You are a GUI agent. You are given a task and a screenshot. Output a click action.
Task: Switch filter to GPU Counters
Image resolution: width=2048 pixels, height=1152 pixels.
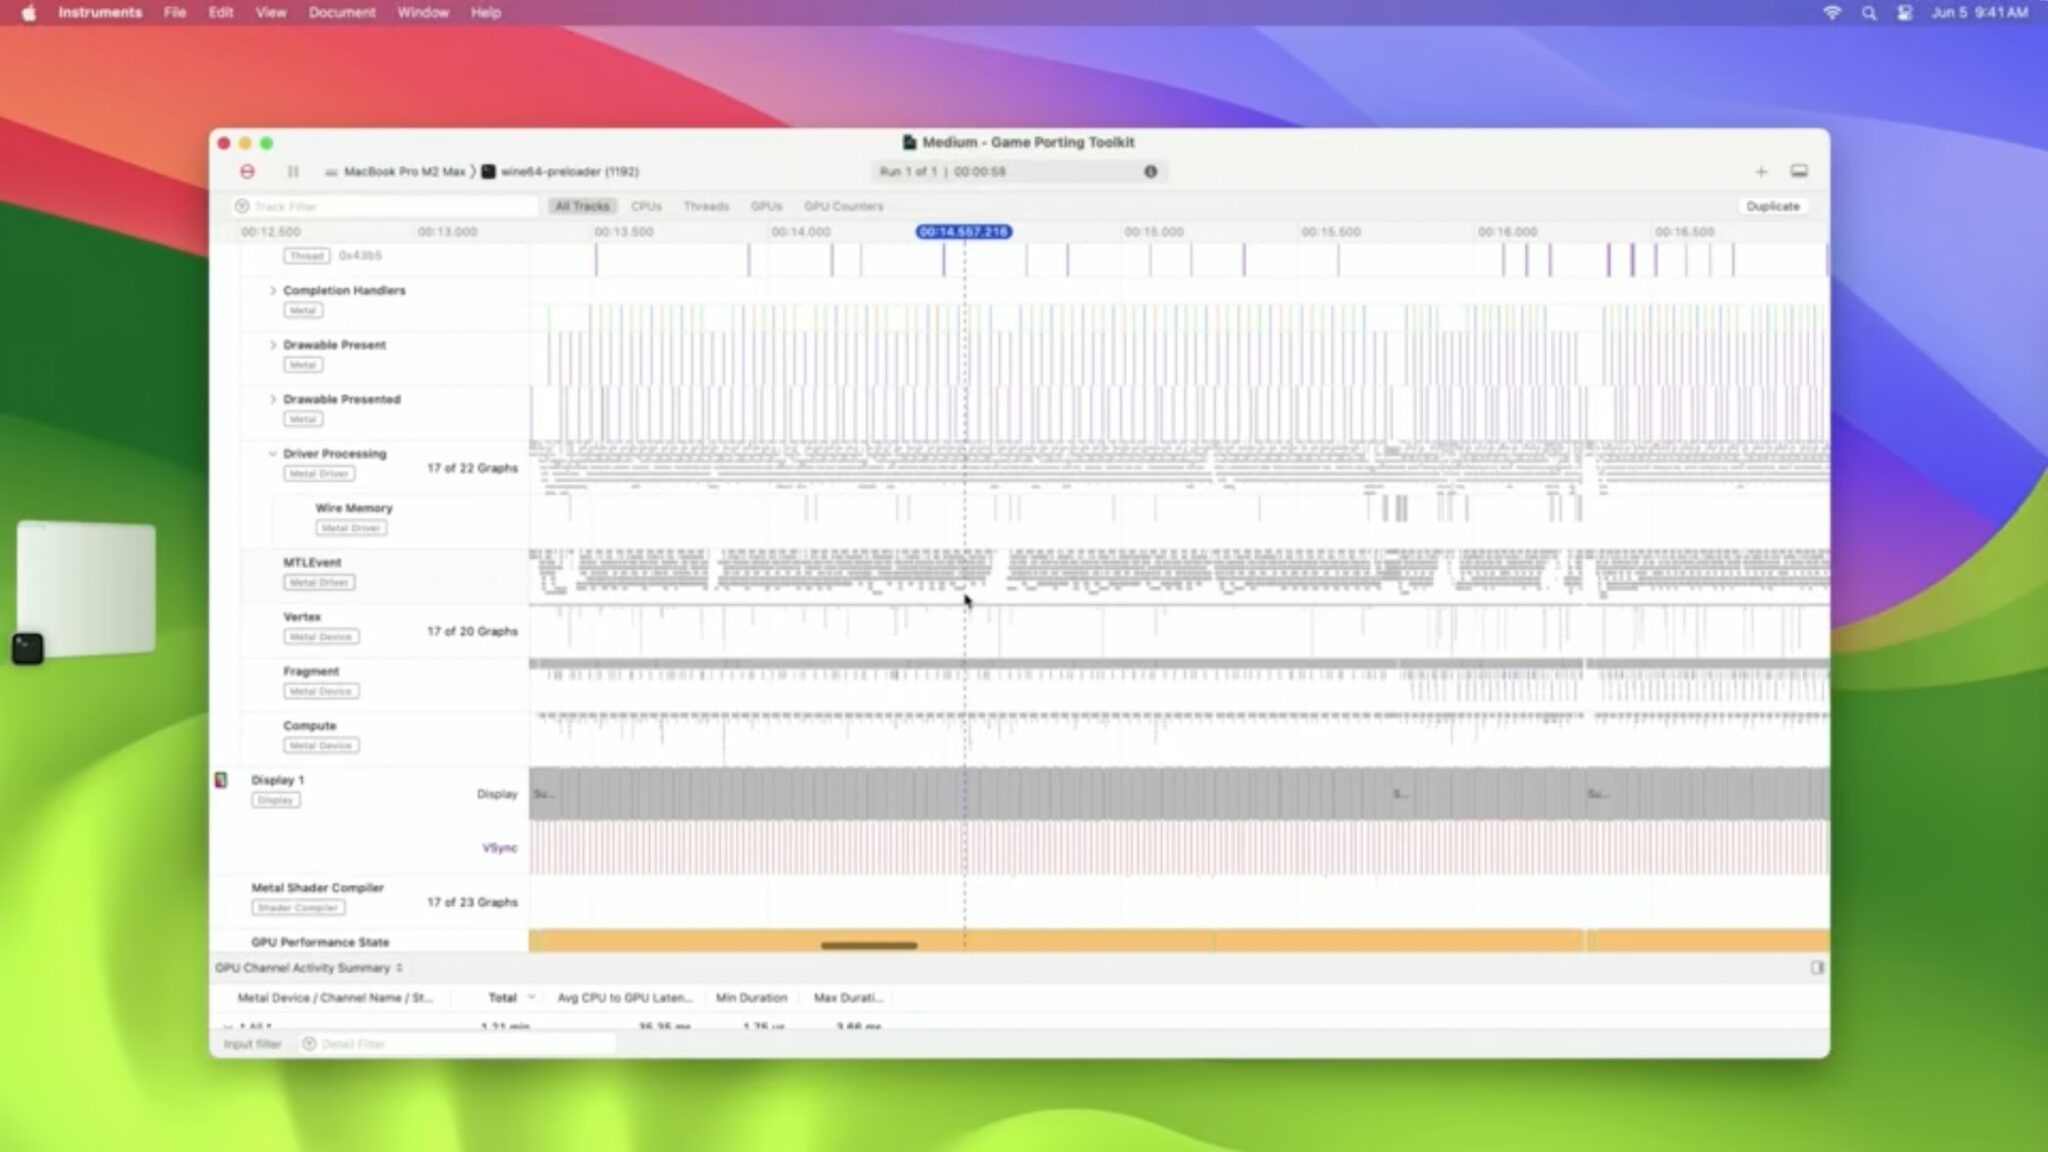[843, 207]
